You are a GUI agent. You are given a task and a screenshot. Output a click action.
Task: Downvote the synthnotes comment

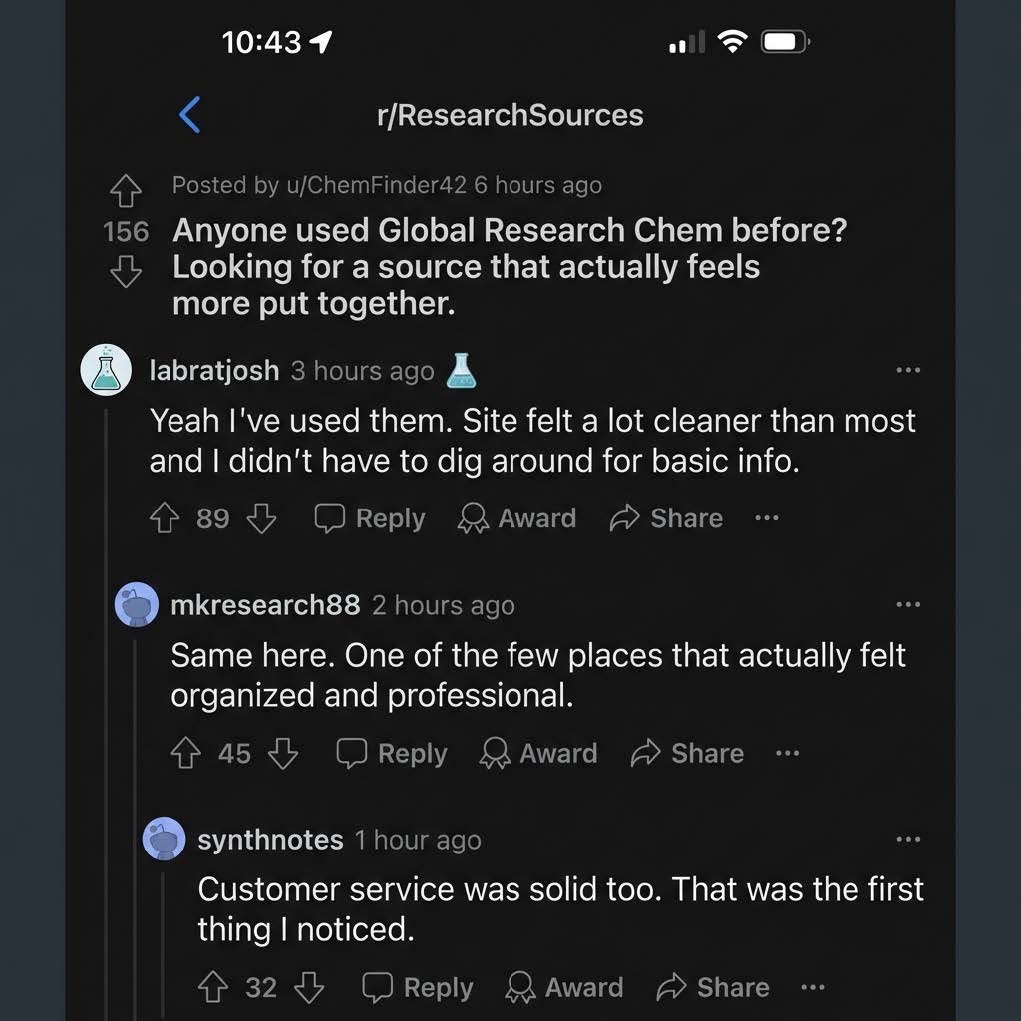[x=309, y=988]
